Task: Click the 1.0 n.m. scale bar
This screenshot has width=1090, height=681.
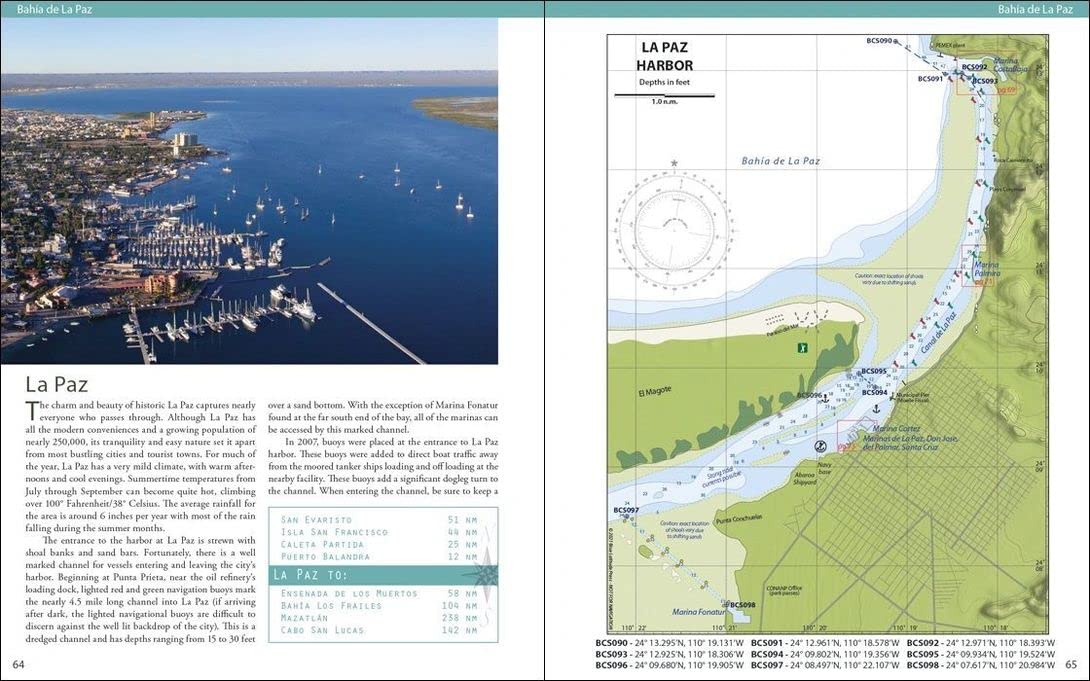Action: click(665, 95)
